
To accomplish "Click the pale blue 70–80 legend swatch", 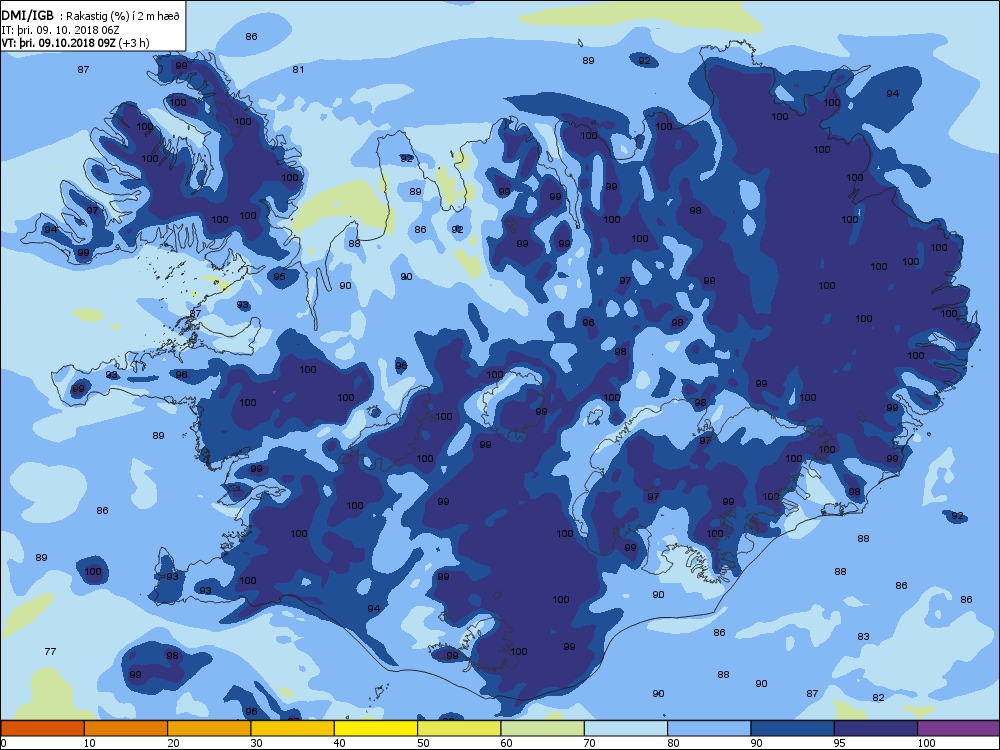I will (x=626, y=728).
